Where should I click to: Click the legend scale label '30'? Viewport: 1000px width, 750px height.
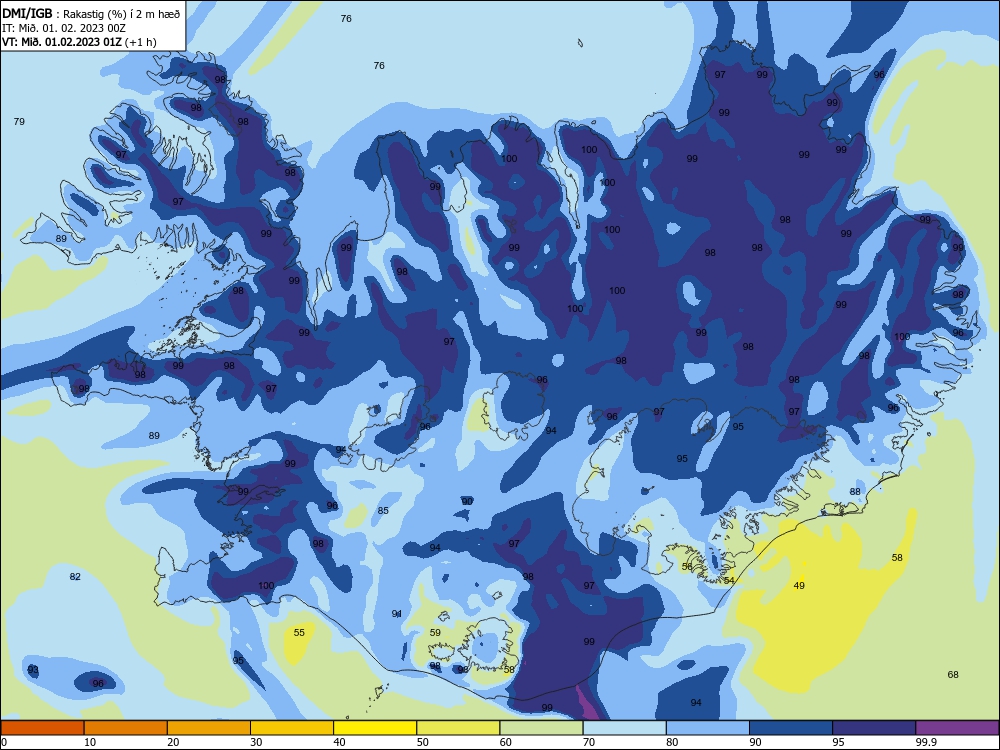(x=256, y=742)
